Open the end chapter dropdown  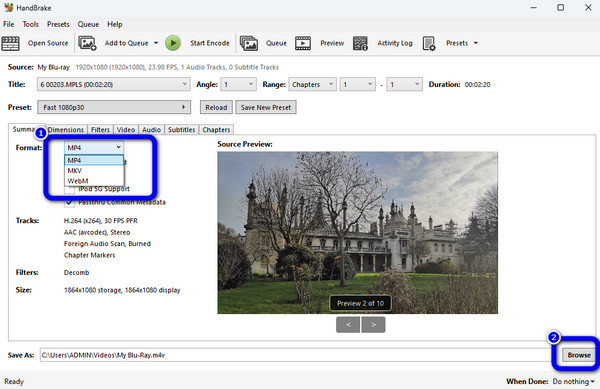404,85
